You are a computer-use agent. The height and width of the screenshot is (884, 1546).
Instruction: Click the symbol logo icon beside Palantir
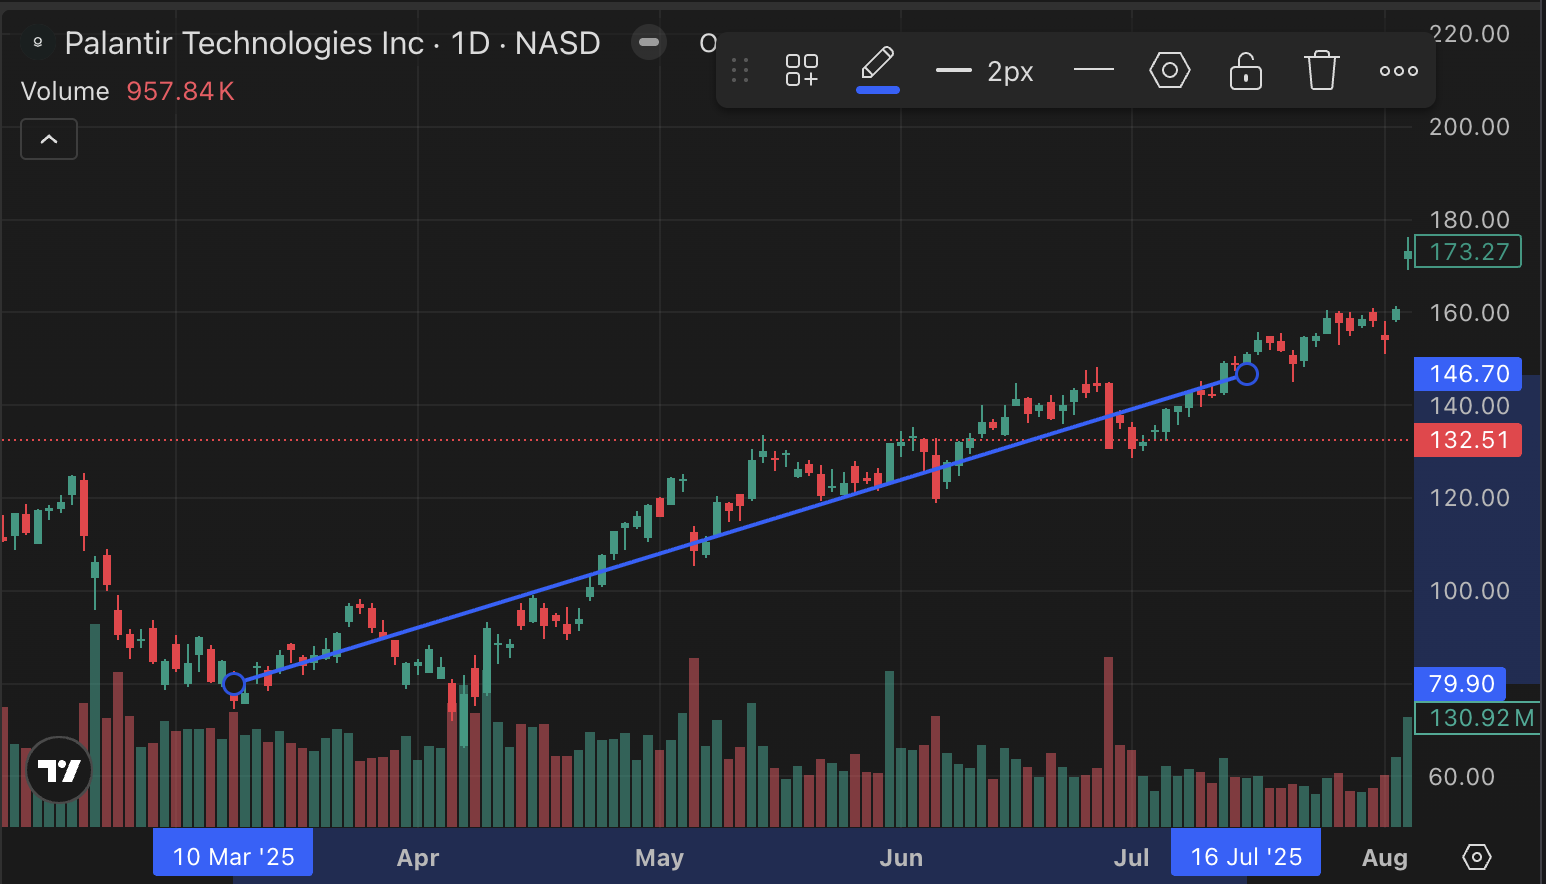coord(37,42)
